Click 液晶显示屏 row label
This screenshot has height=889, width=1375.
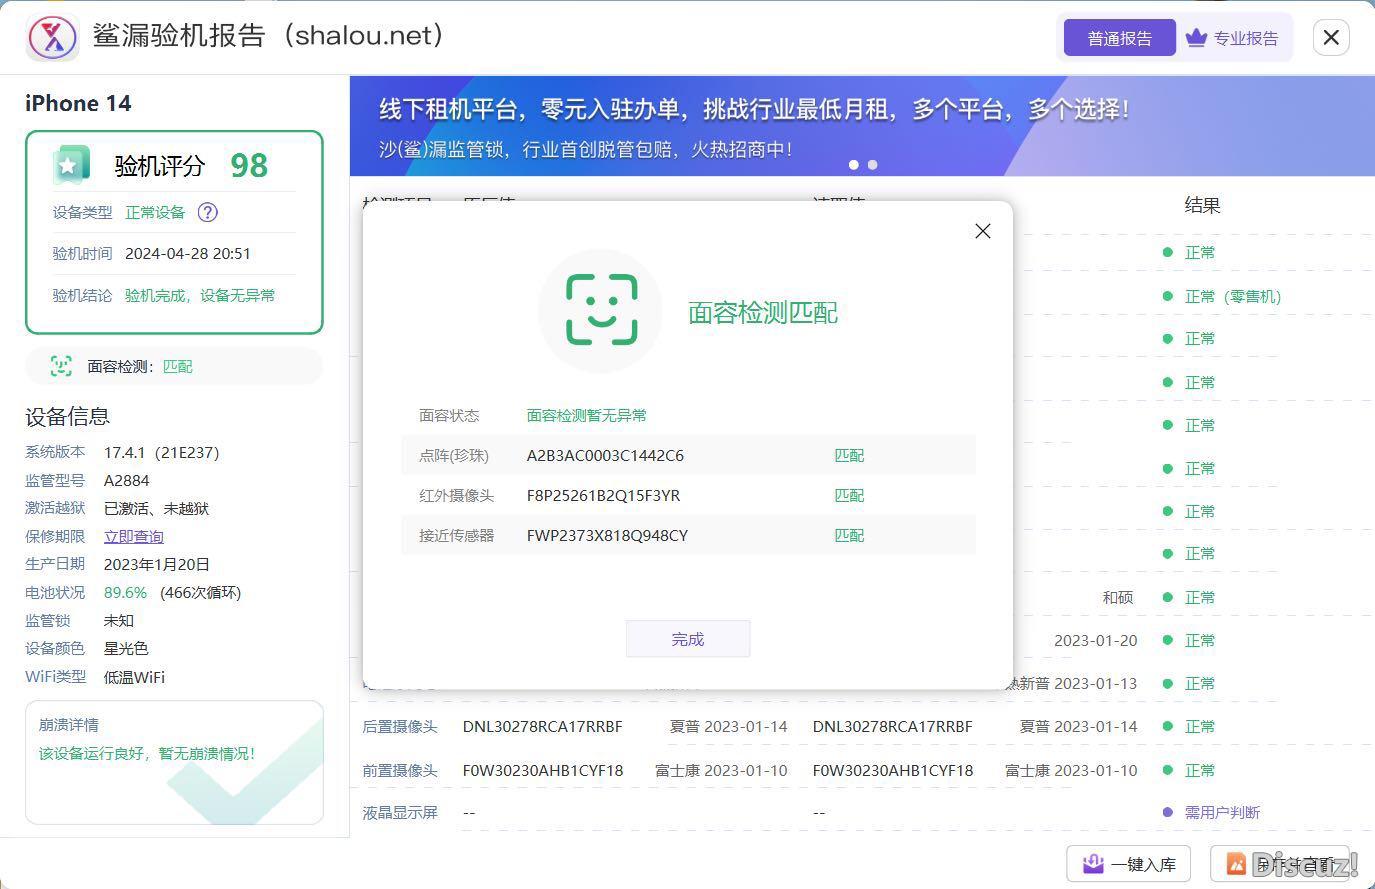400,812
